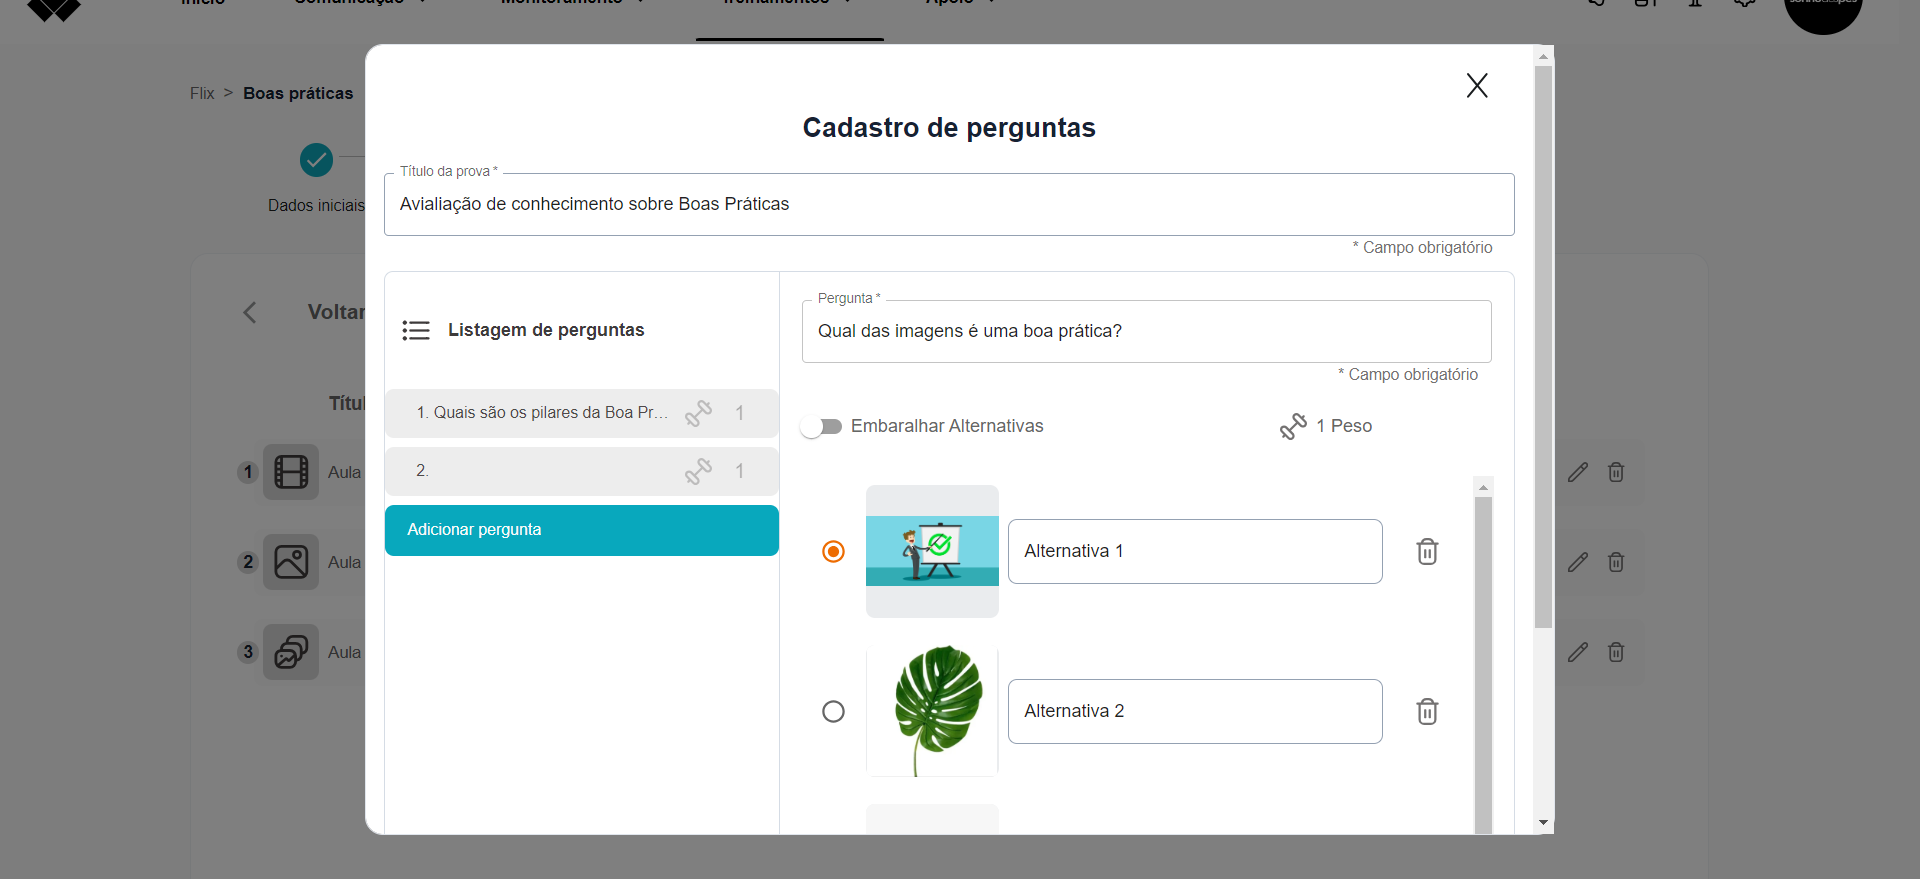Click the Dados iniciais step label
1920x879 pixels.
coord(316,205)
